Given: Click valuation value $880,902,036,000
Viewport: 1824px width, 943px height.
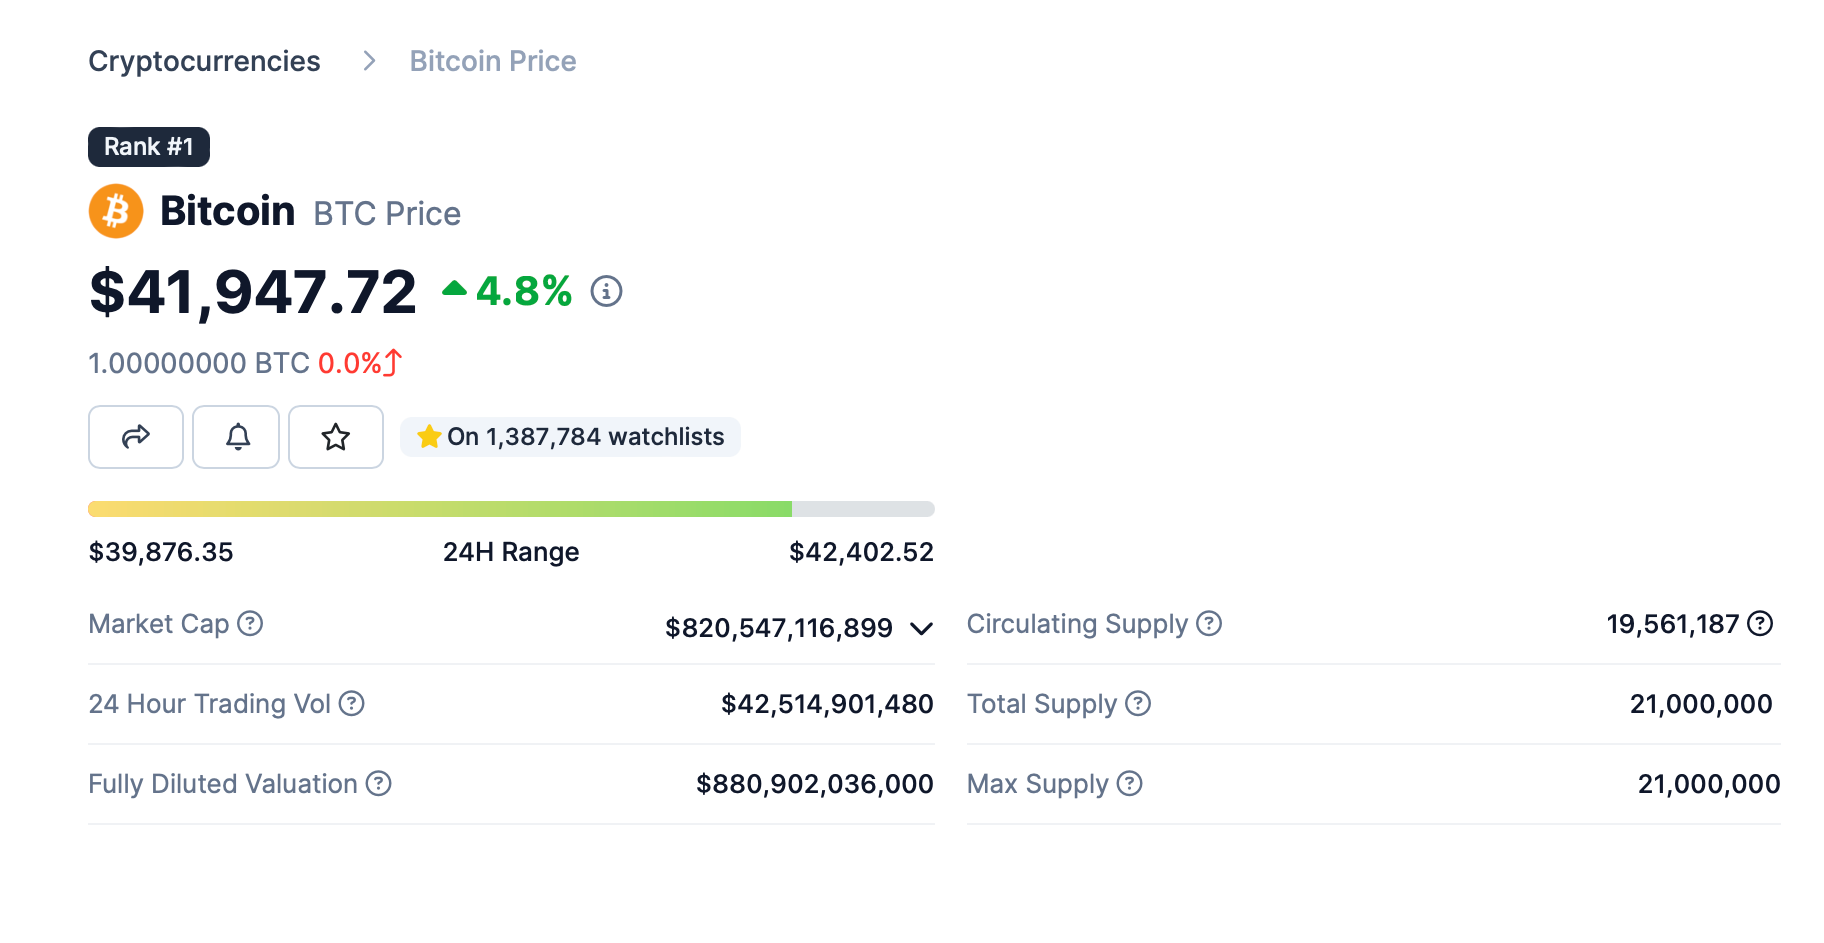Looking at the screenshot, I should [815, 784].
